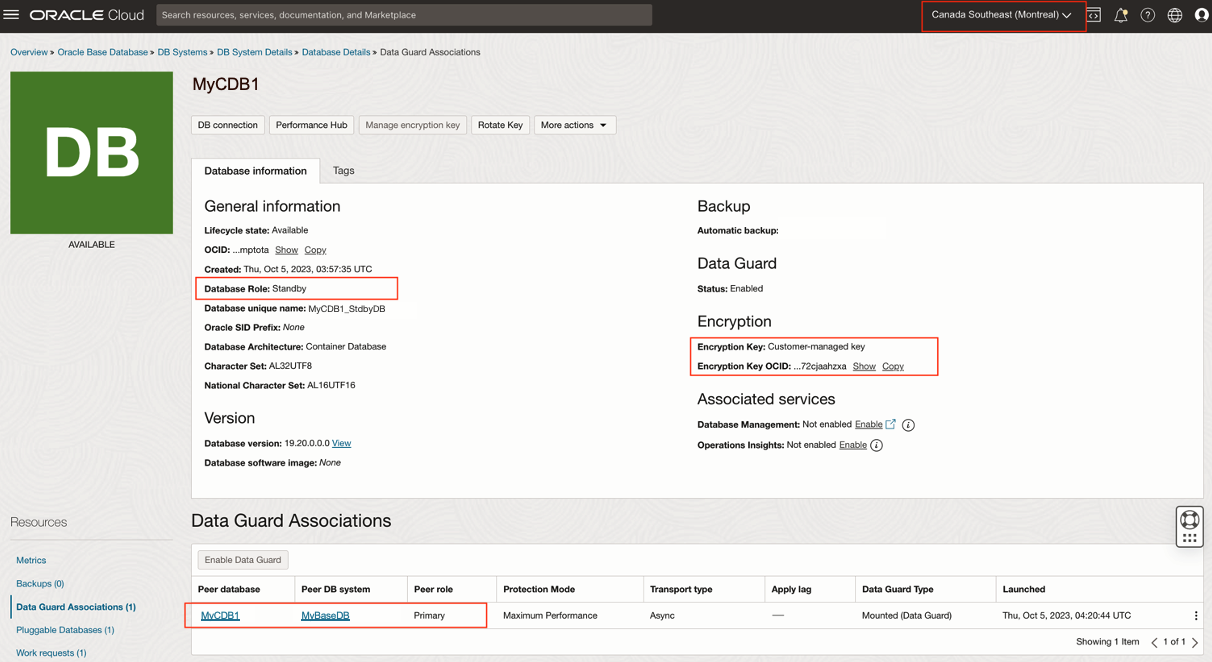Open the row actions three-dot menu

coord(1195,616)
